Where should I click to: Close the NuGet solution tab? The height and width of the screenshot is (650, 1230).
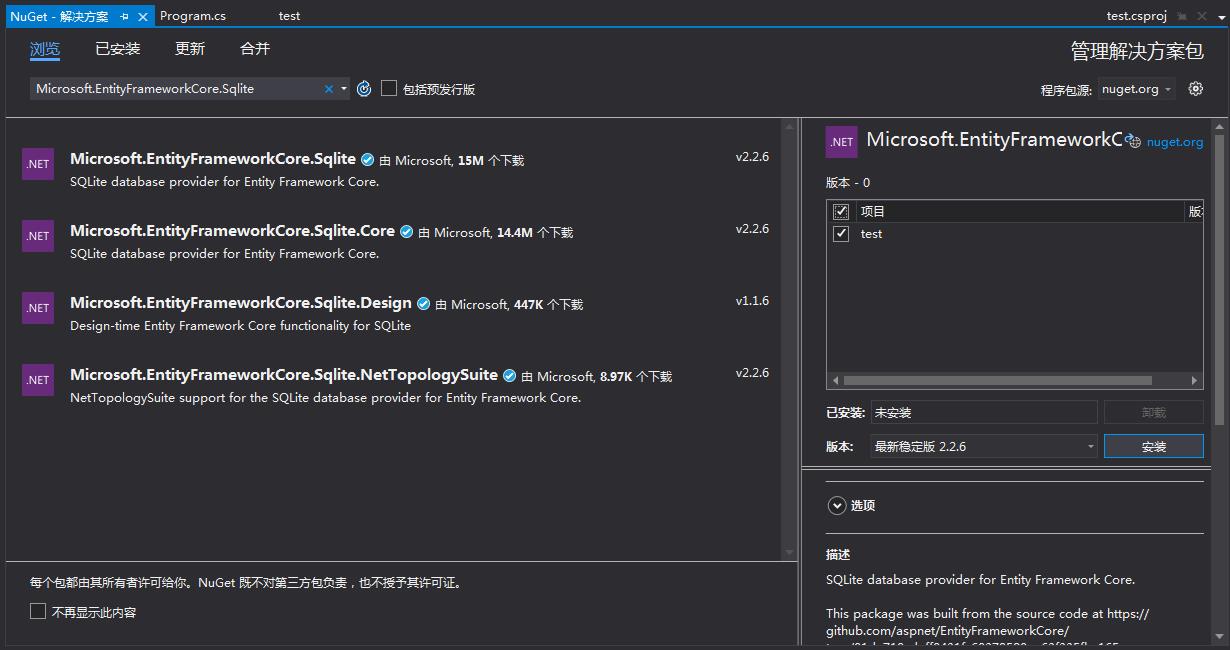coord(143,16)
